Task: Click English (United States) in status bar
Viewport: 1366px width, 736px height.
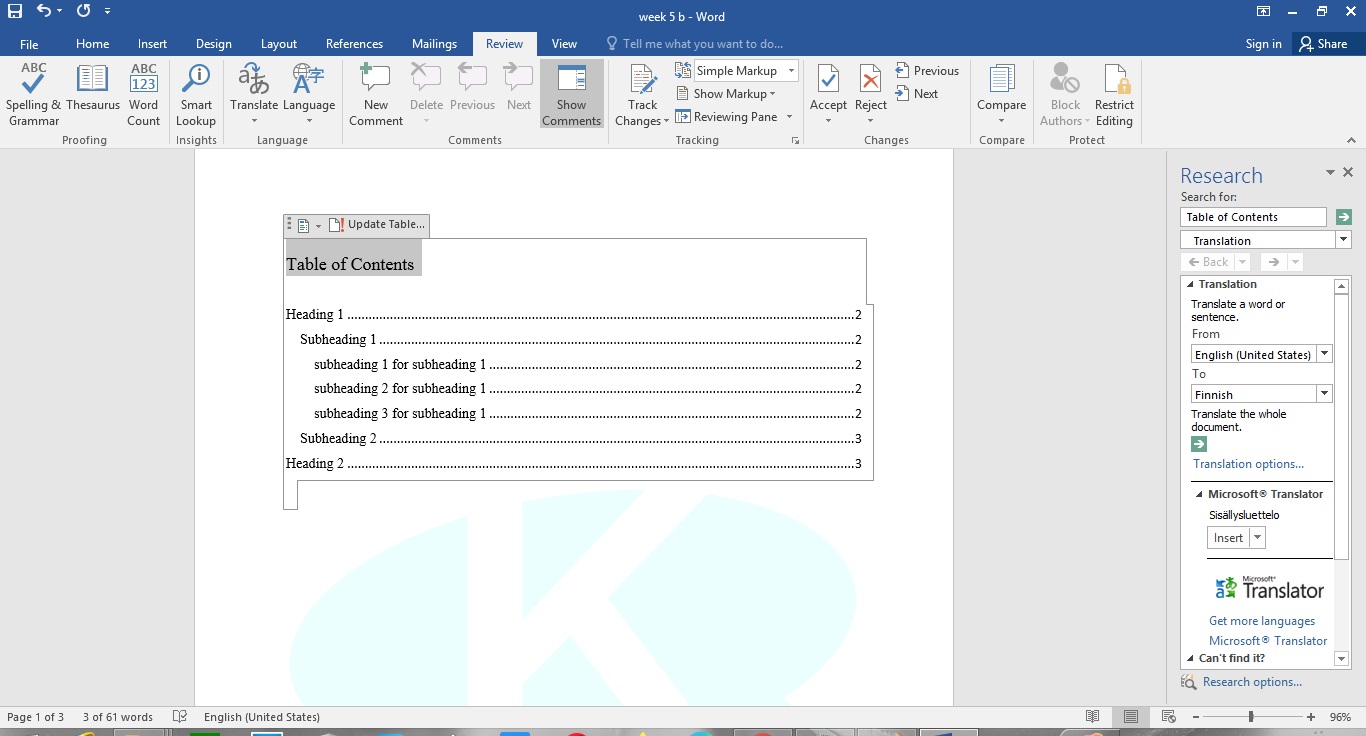Action: coord(262,717)
